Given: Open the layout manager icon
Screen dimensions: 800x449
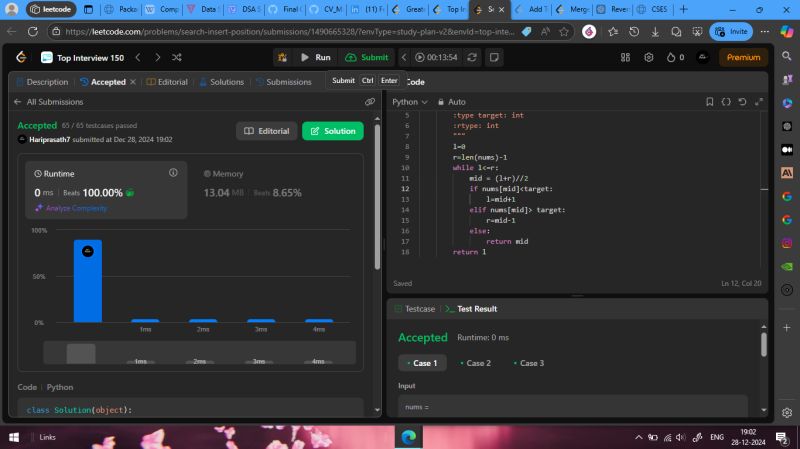Looking at the screenshot, I should pos(626,58).
